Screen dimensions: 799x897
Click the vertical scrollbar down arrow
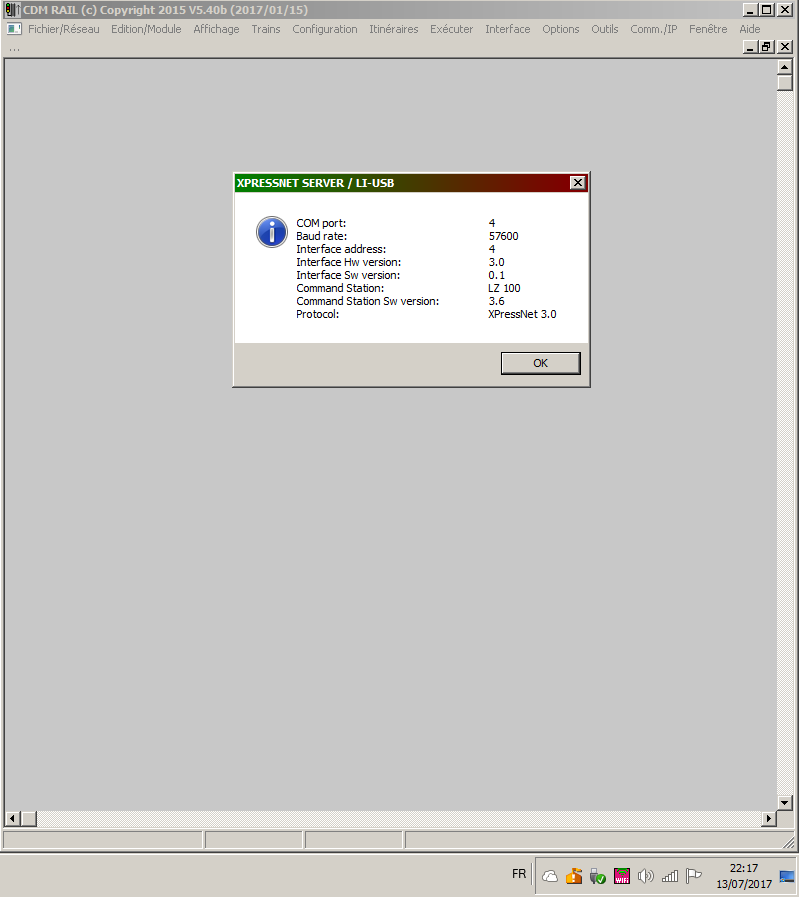785,803
